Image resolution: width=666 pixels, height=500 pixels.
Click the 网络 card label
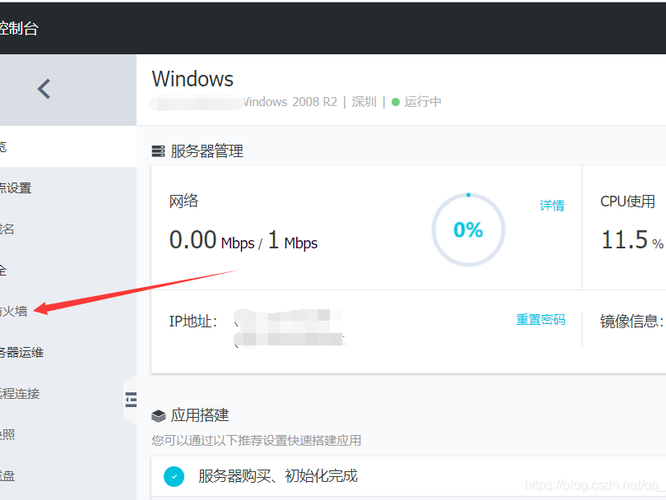(183, 201)
